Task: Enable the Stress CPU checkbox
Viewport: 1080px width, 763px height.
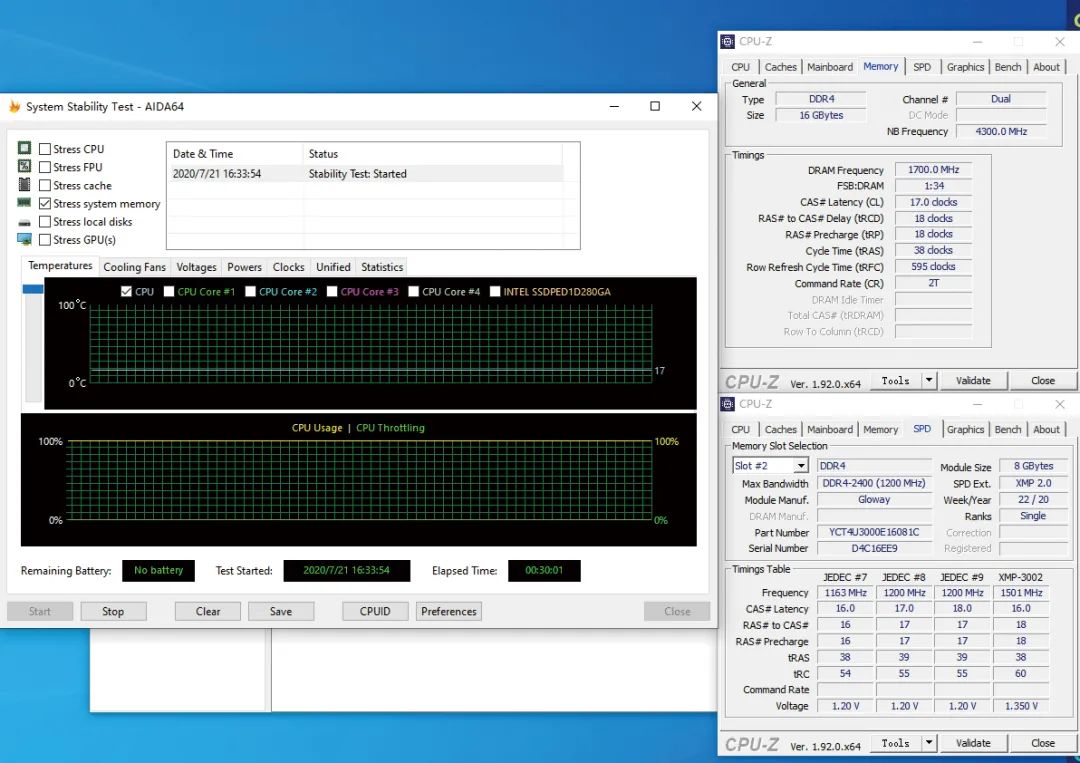Action: tap(45, 149)
